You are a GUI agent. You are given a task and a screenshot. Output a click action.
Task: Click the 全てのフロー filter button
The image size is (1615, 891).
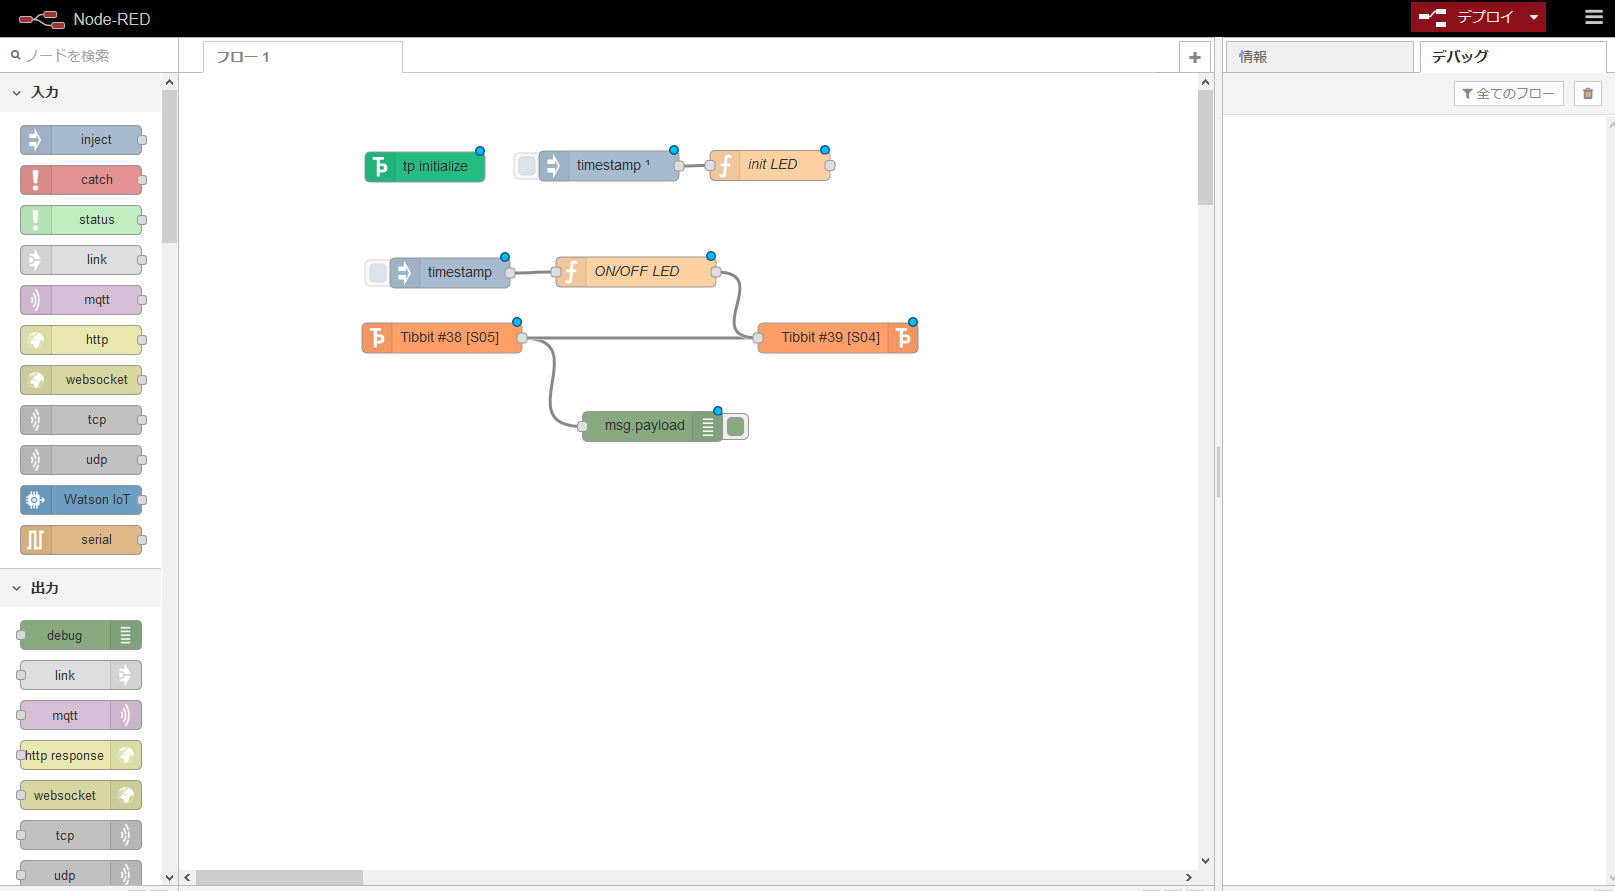tap(1508, 93)
